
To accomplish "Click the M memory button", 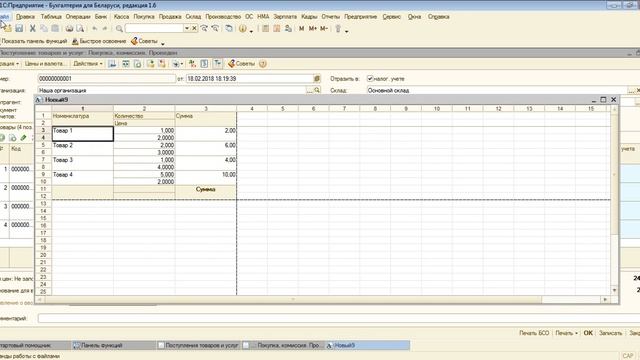I will (x=302, y=29).
